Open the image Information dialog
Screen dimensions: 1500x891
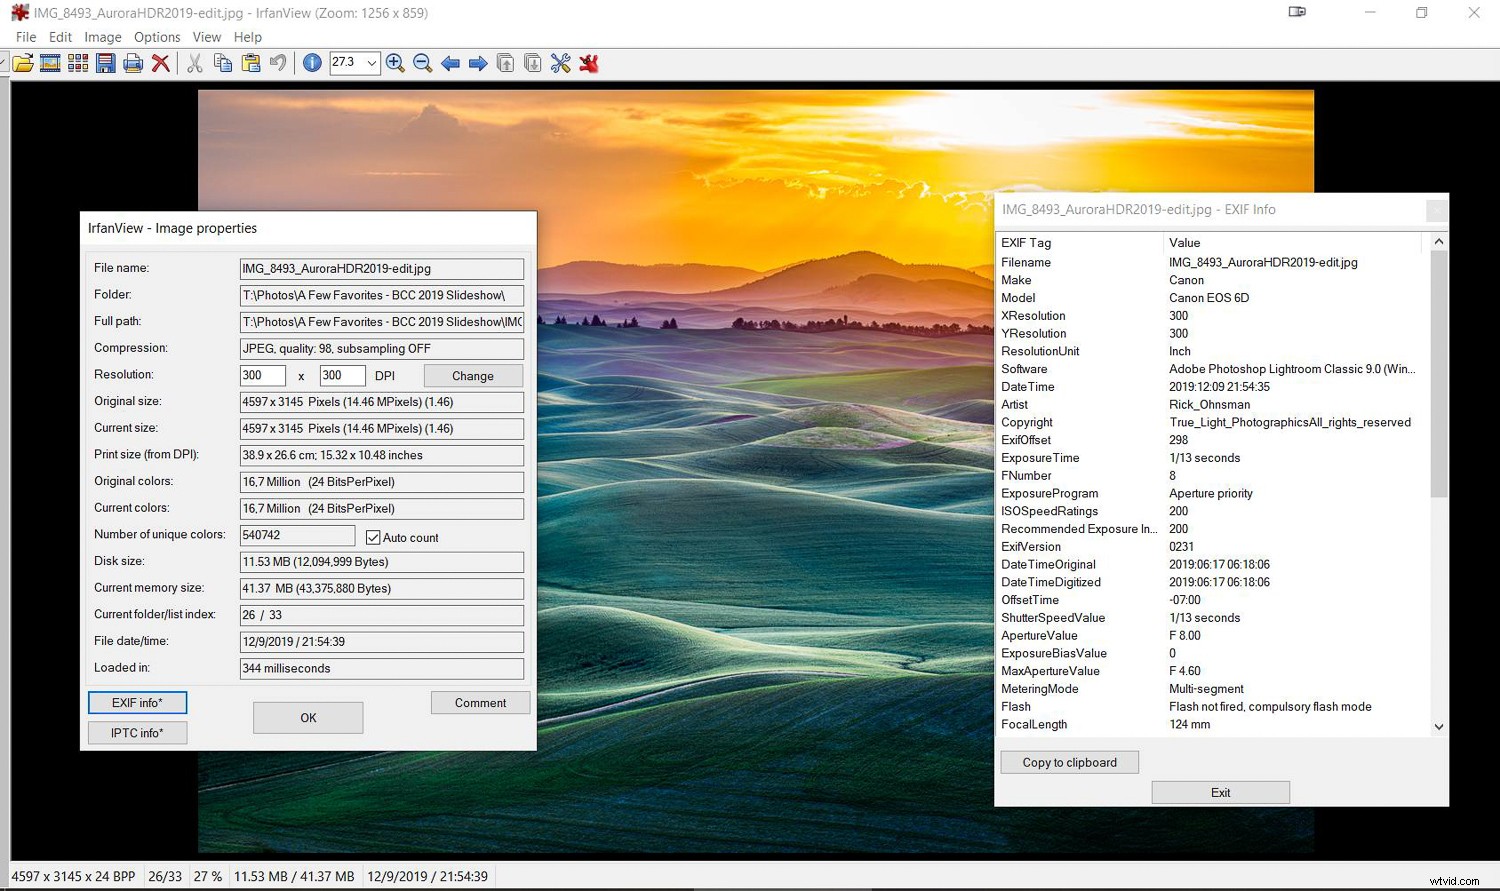point(312,63)
